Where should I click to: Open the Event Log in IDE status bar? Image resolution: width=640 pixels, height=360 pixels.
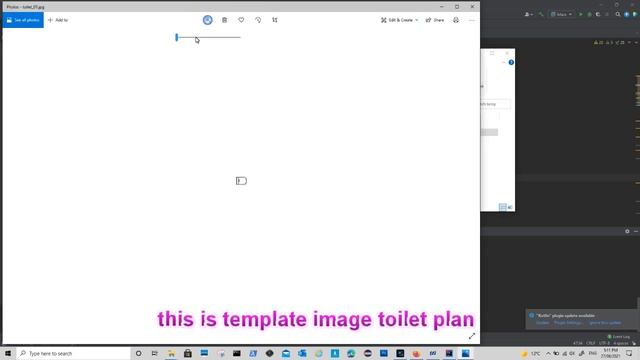[618, 337]
